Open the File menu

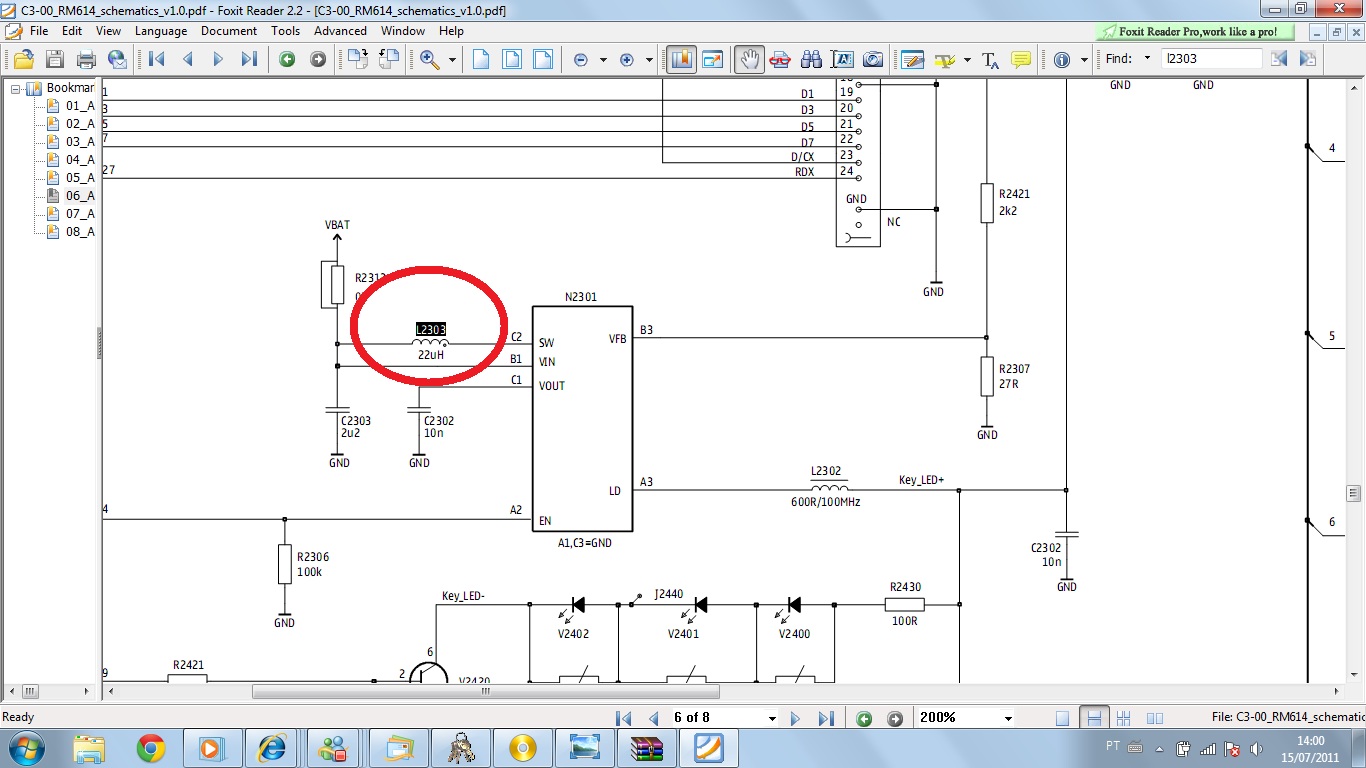39,31
